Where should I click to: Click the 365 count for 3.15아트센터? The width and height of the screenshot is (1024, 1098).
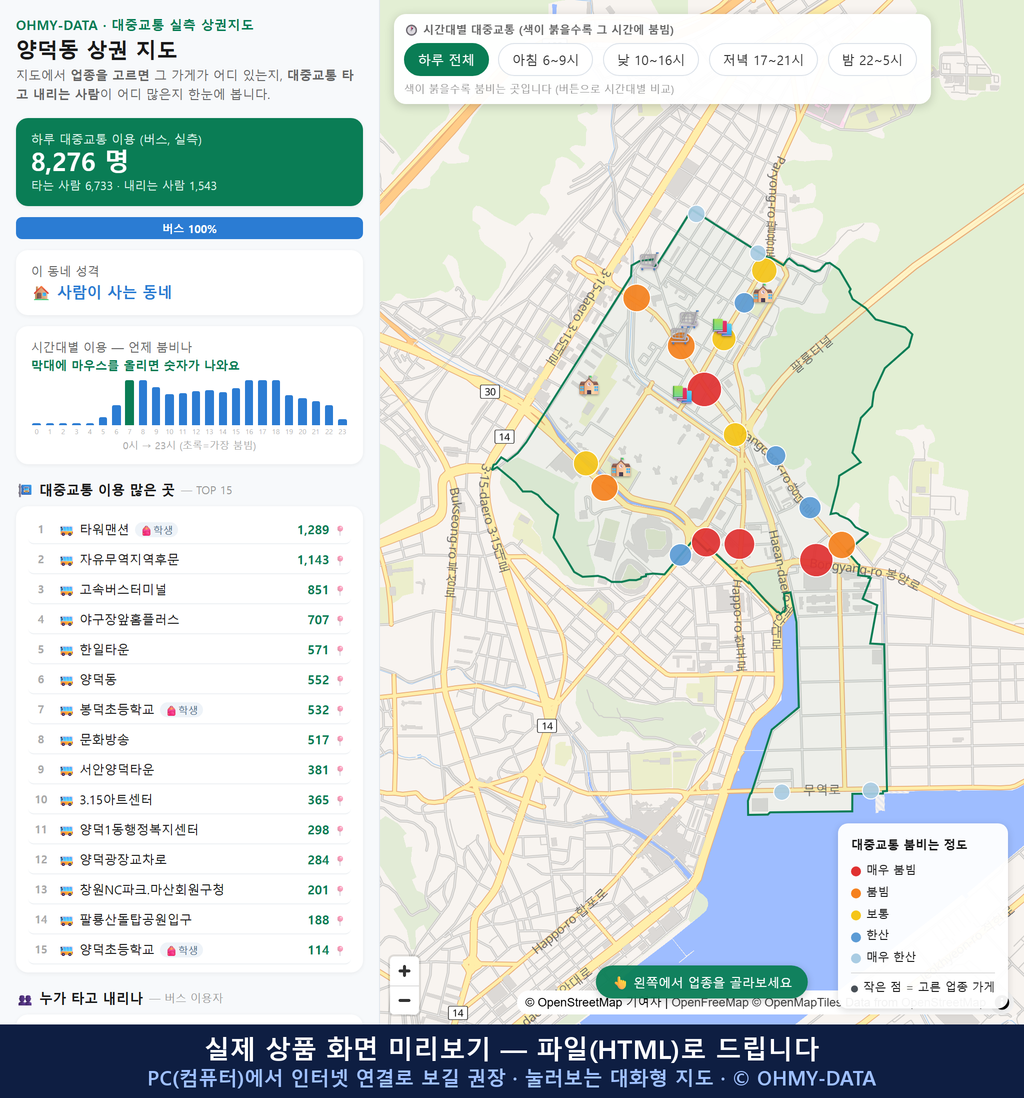point(318,800)
